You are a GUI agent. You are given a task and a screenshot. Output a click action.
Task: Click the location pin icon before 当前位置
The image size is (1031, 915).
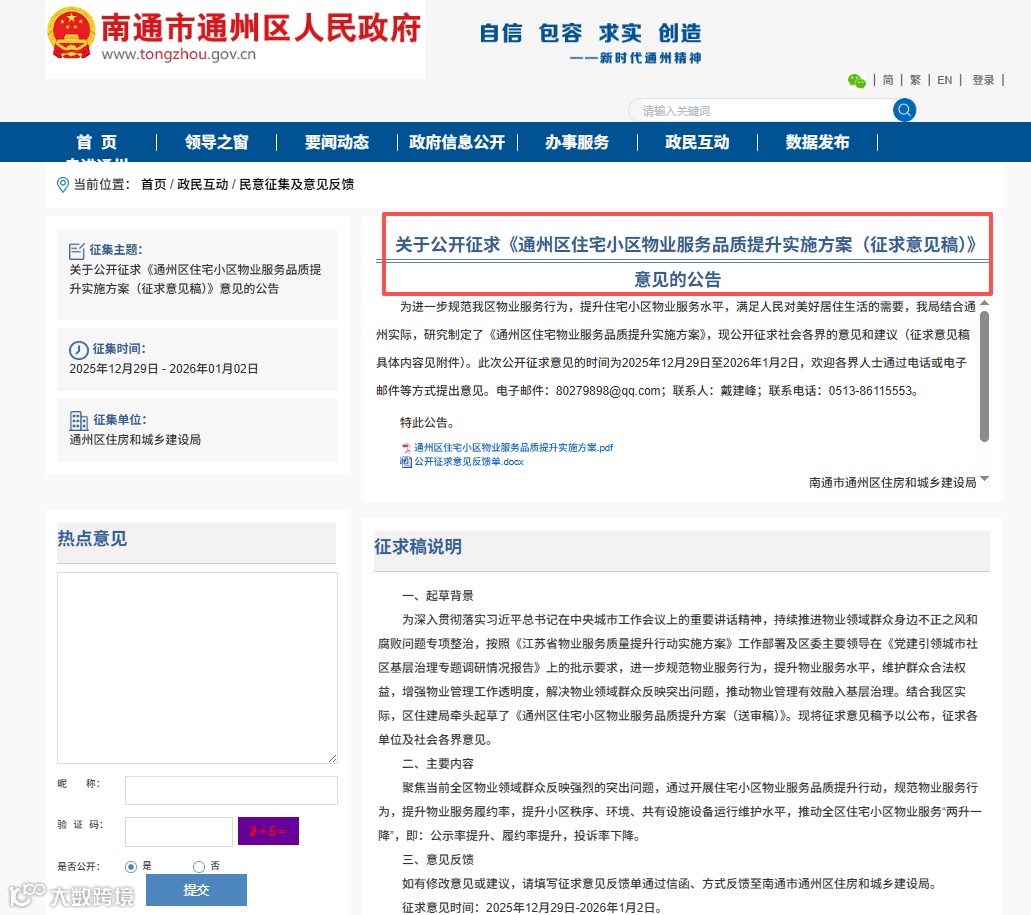[x=62, y=184]
